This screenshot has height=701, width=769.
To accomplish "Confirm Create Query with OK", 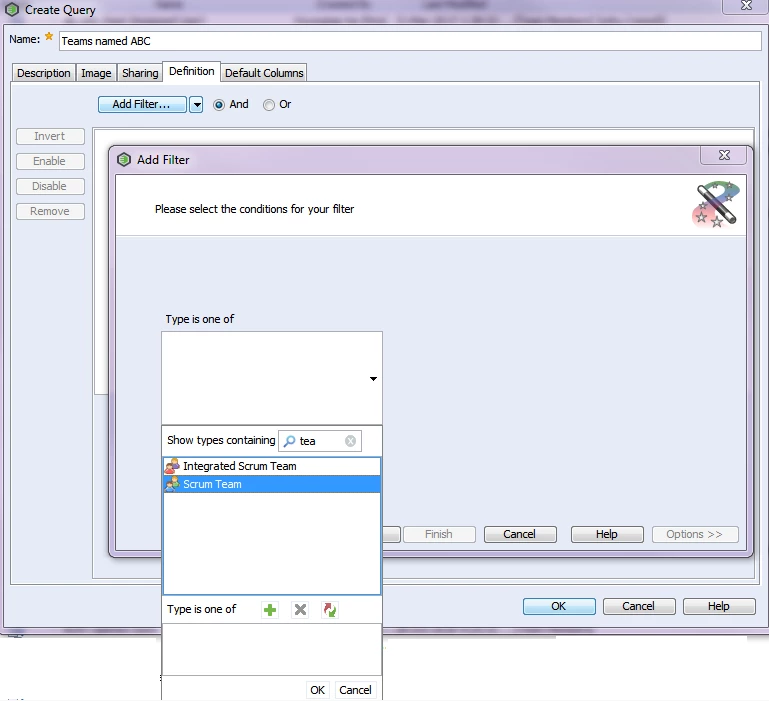I will coord(559,606).
